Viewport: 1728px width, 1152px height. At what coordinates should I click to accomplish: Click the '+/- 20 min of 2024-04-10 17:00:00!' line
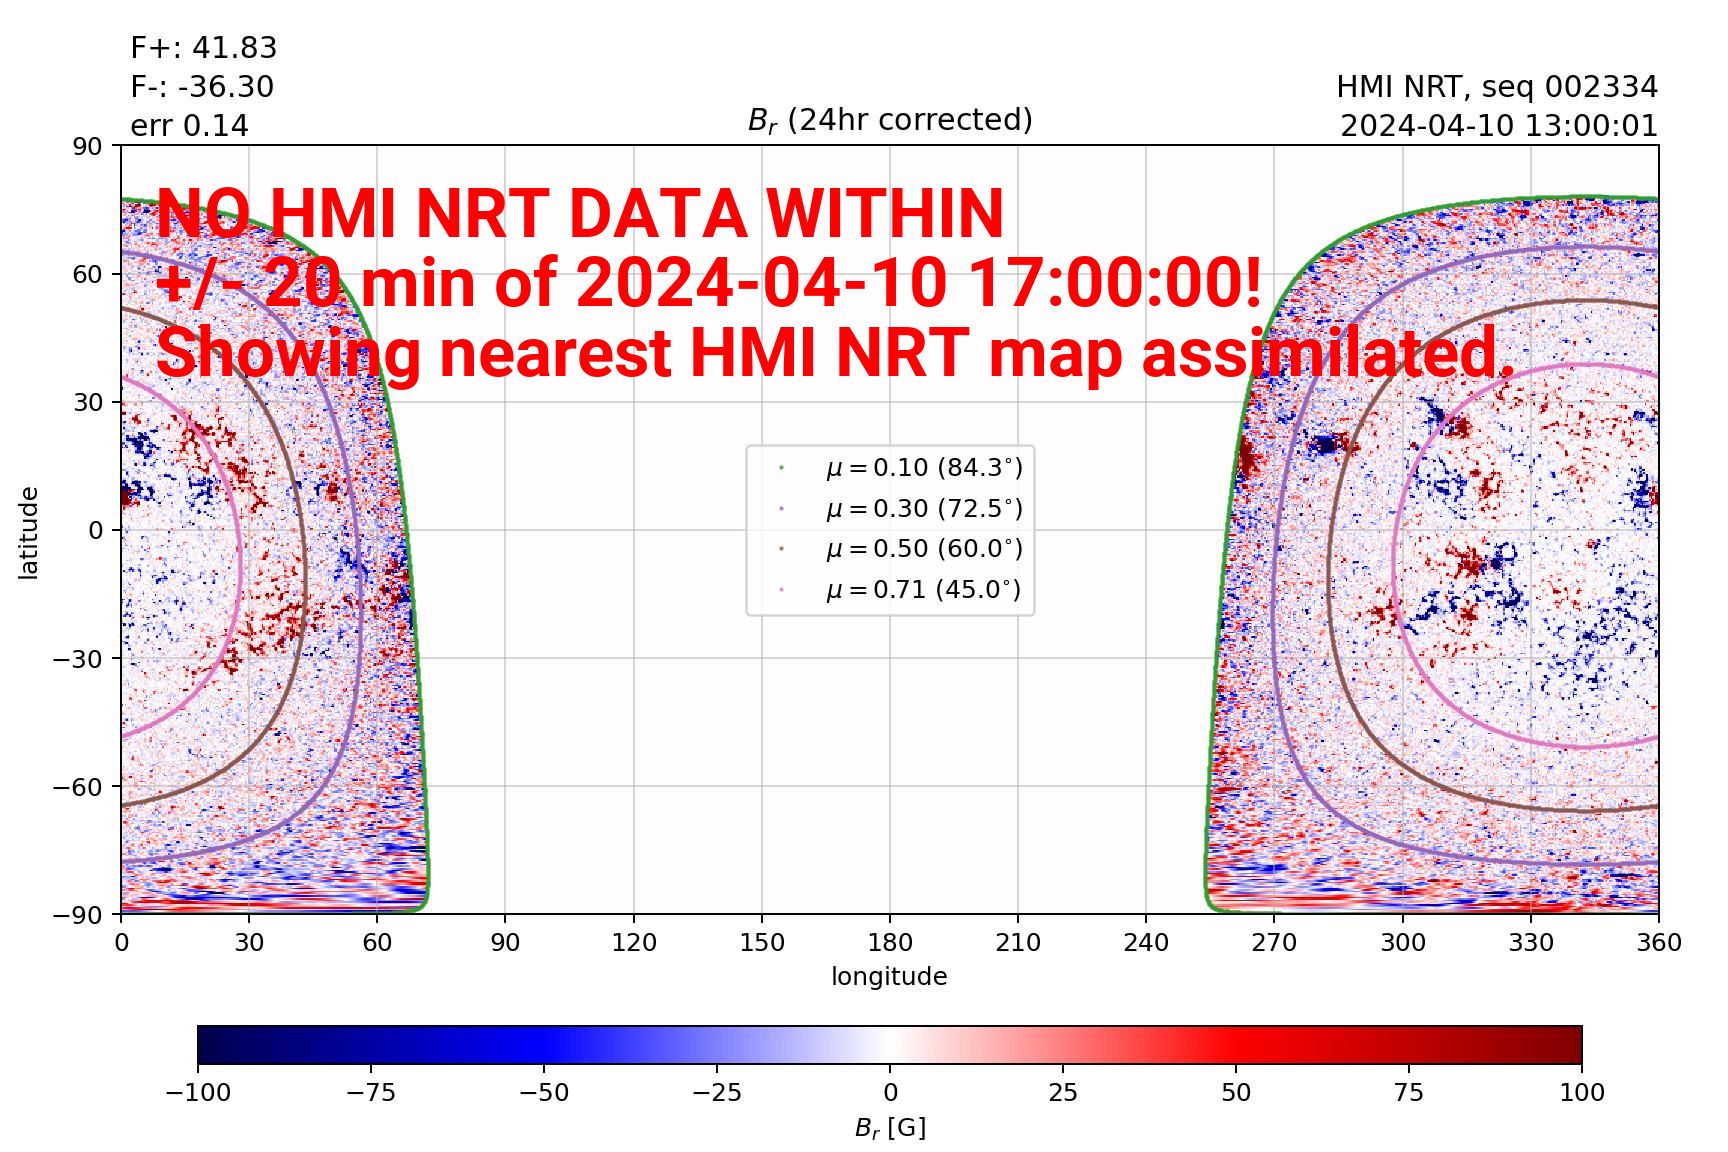709,283
